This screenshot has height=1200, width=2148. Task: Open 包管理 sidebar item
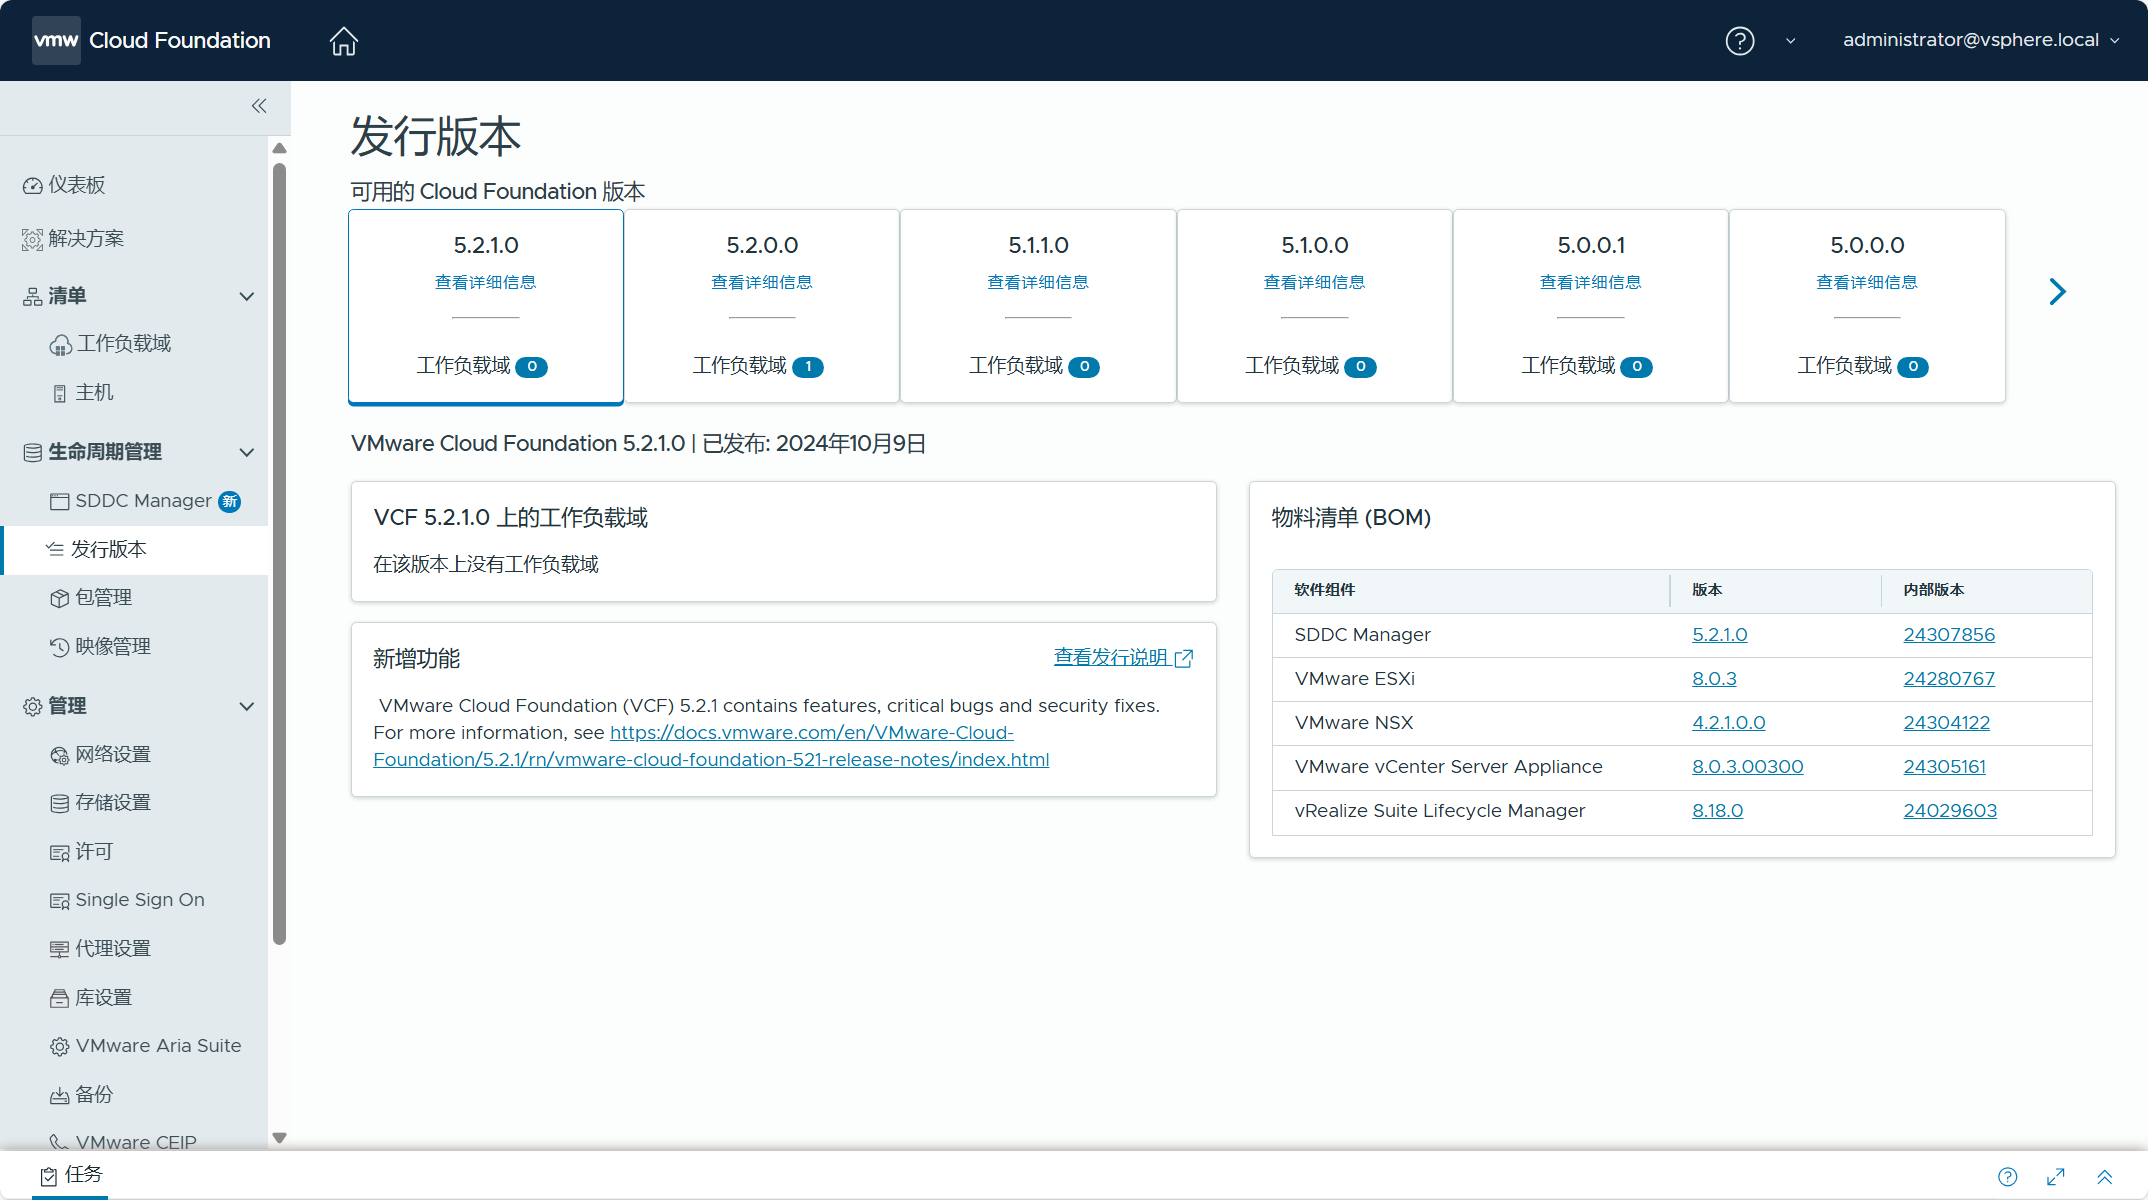click(91, 598)
